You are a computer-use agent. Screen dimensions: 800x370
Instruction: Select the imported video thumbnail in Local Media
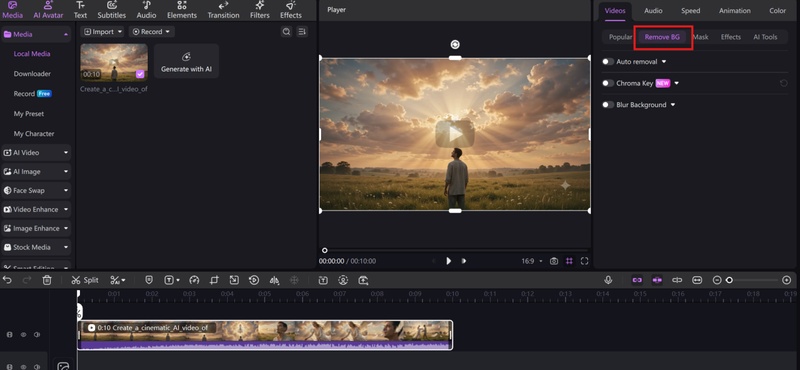(114, 62)
